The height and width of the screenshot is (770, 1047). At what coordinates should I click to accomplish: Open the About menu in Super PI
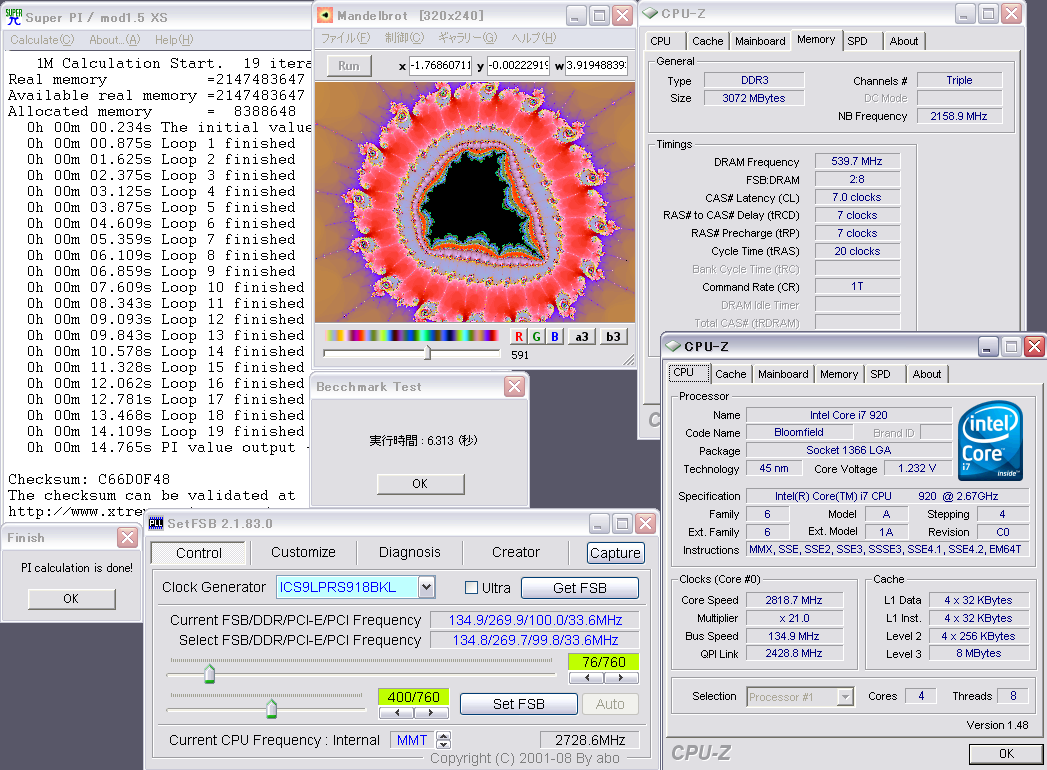(114, 40)
